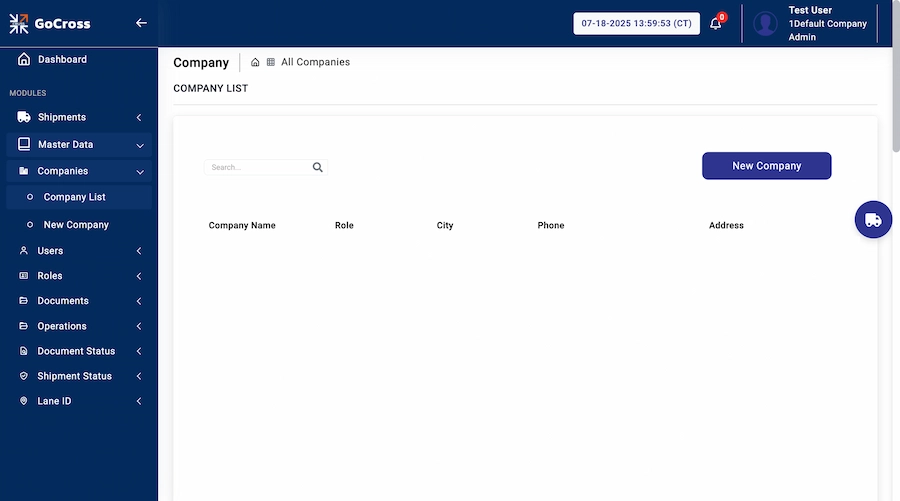Click the floating truck button
Screen dimensions: 900x501
(x=873, y=220)
